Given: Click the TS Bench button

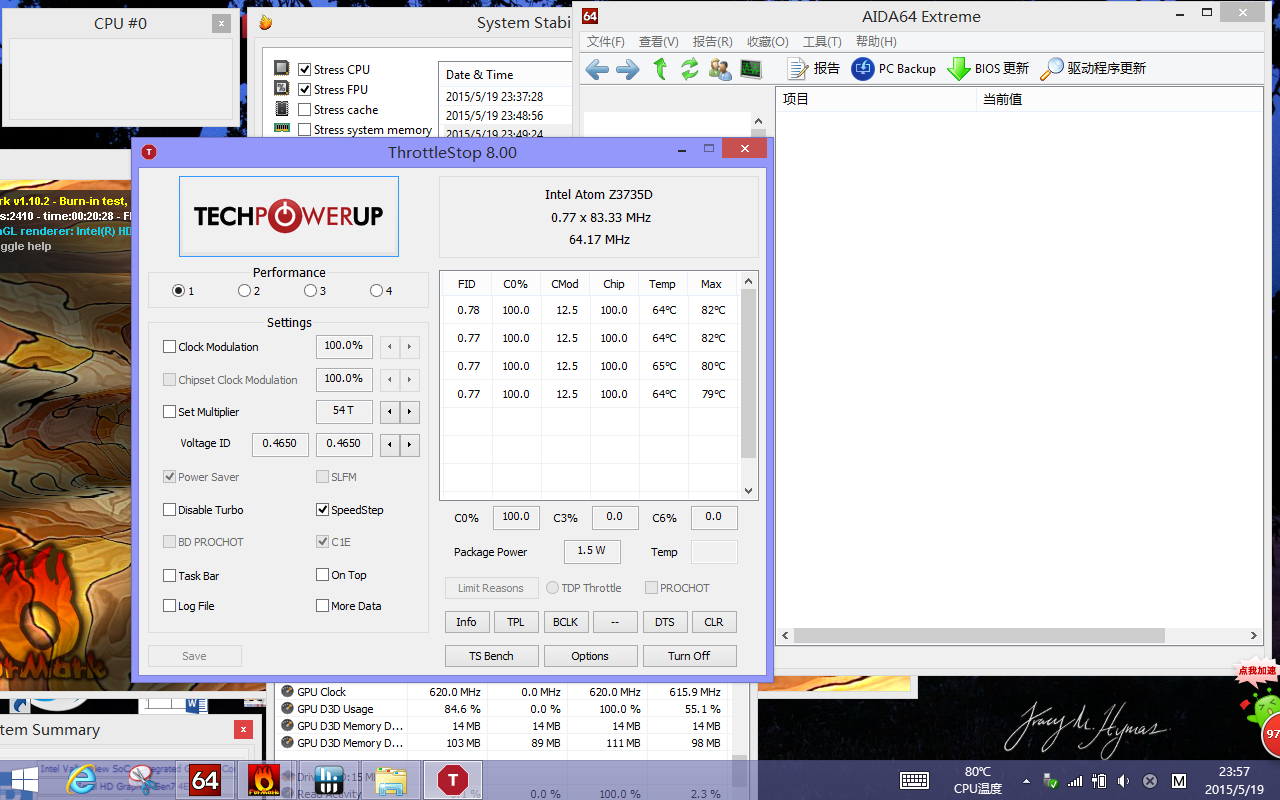Looking at the screenshot, I should pyautogui.click(x=492, y=656).
